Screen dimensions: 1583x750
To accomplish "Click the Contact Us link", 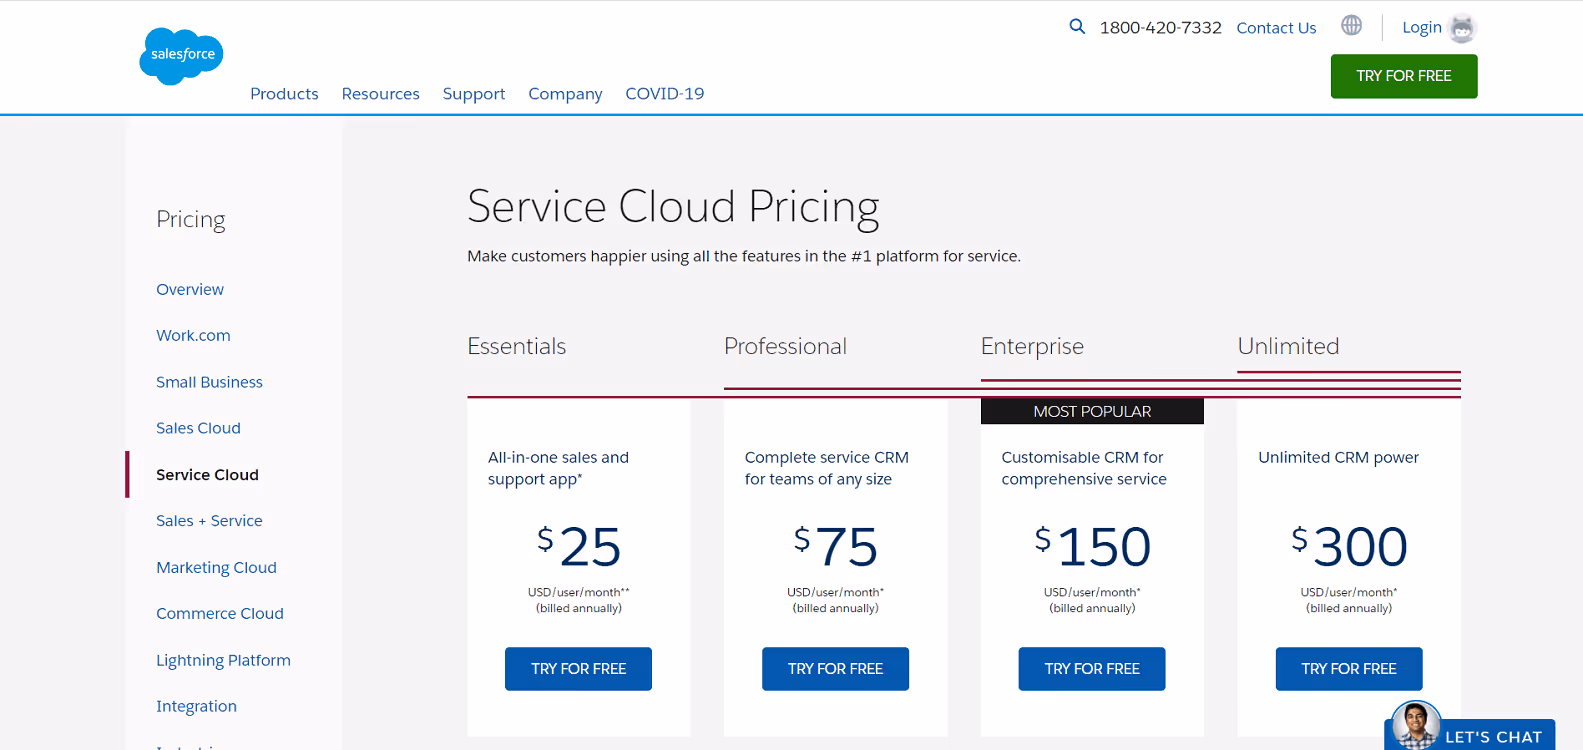I will tap(1276, 28).
